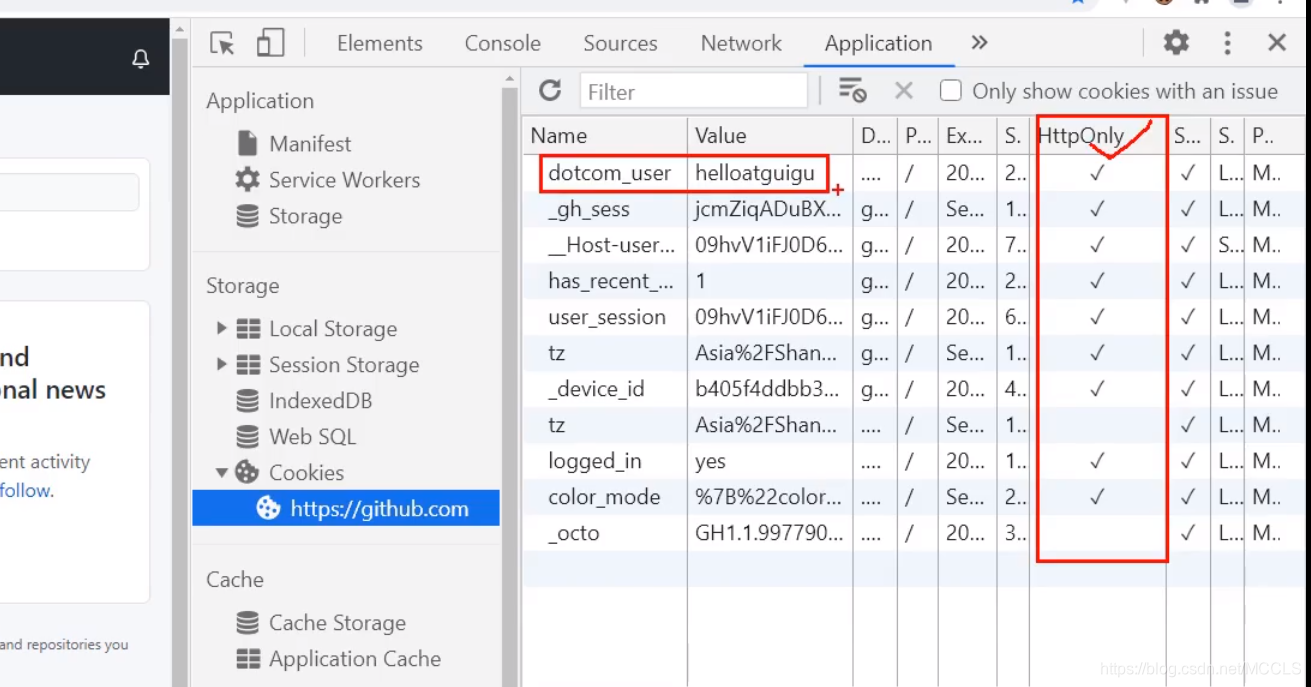This screenshot has height=687, width=1311.
Task: Click the Service Workers gear icon
Action: coord(247,179)
